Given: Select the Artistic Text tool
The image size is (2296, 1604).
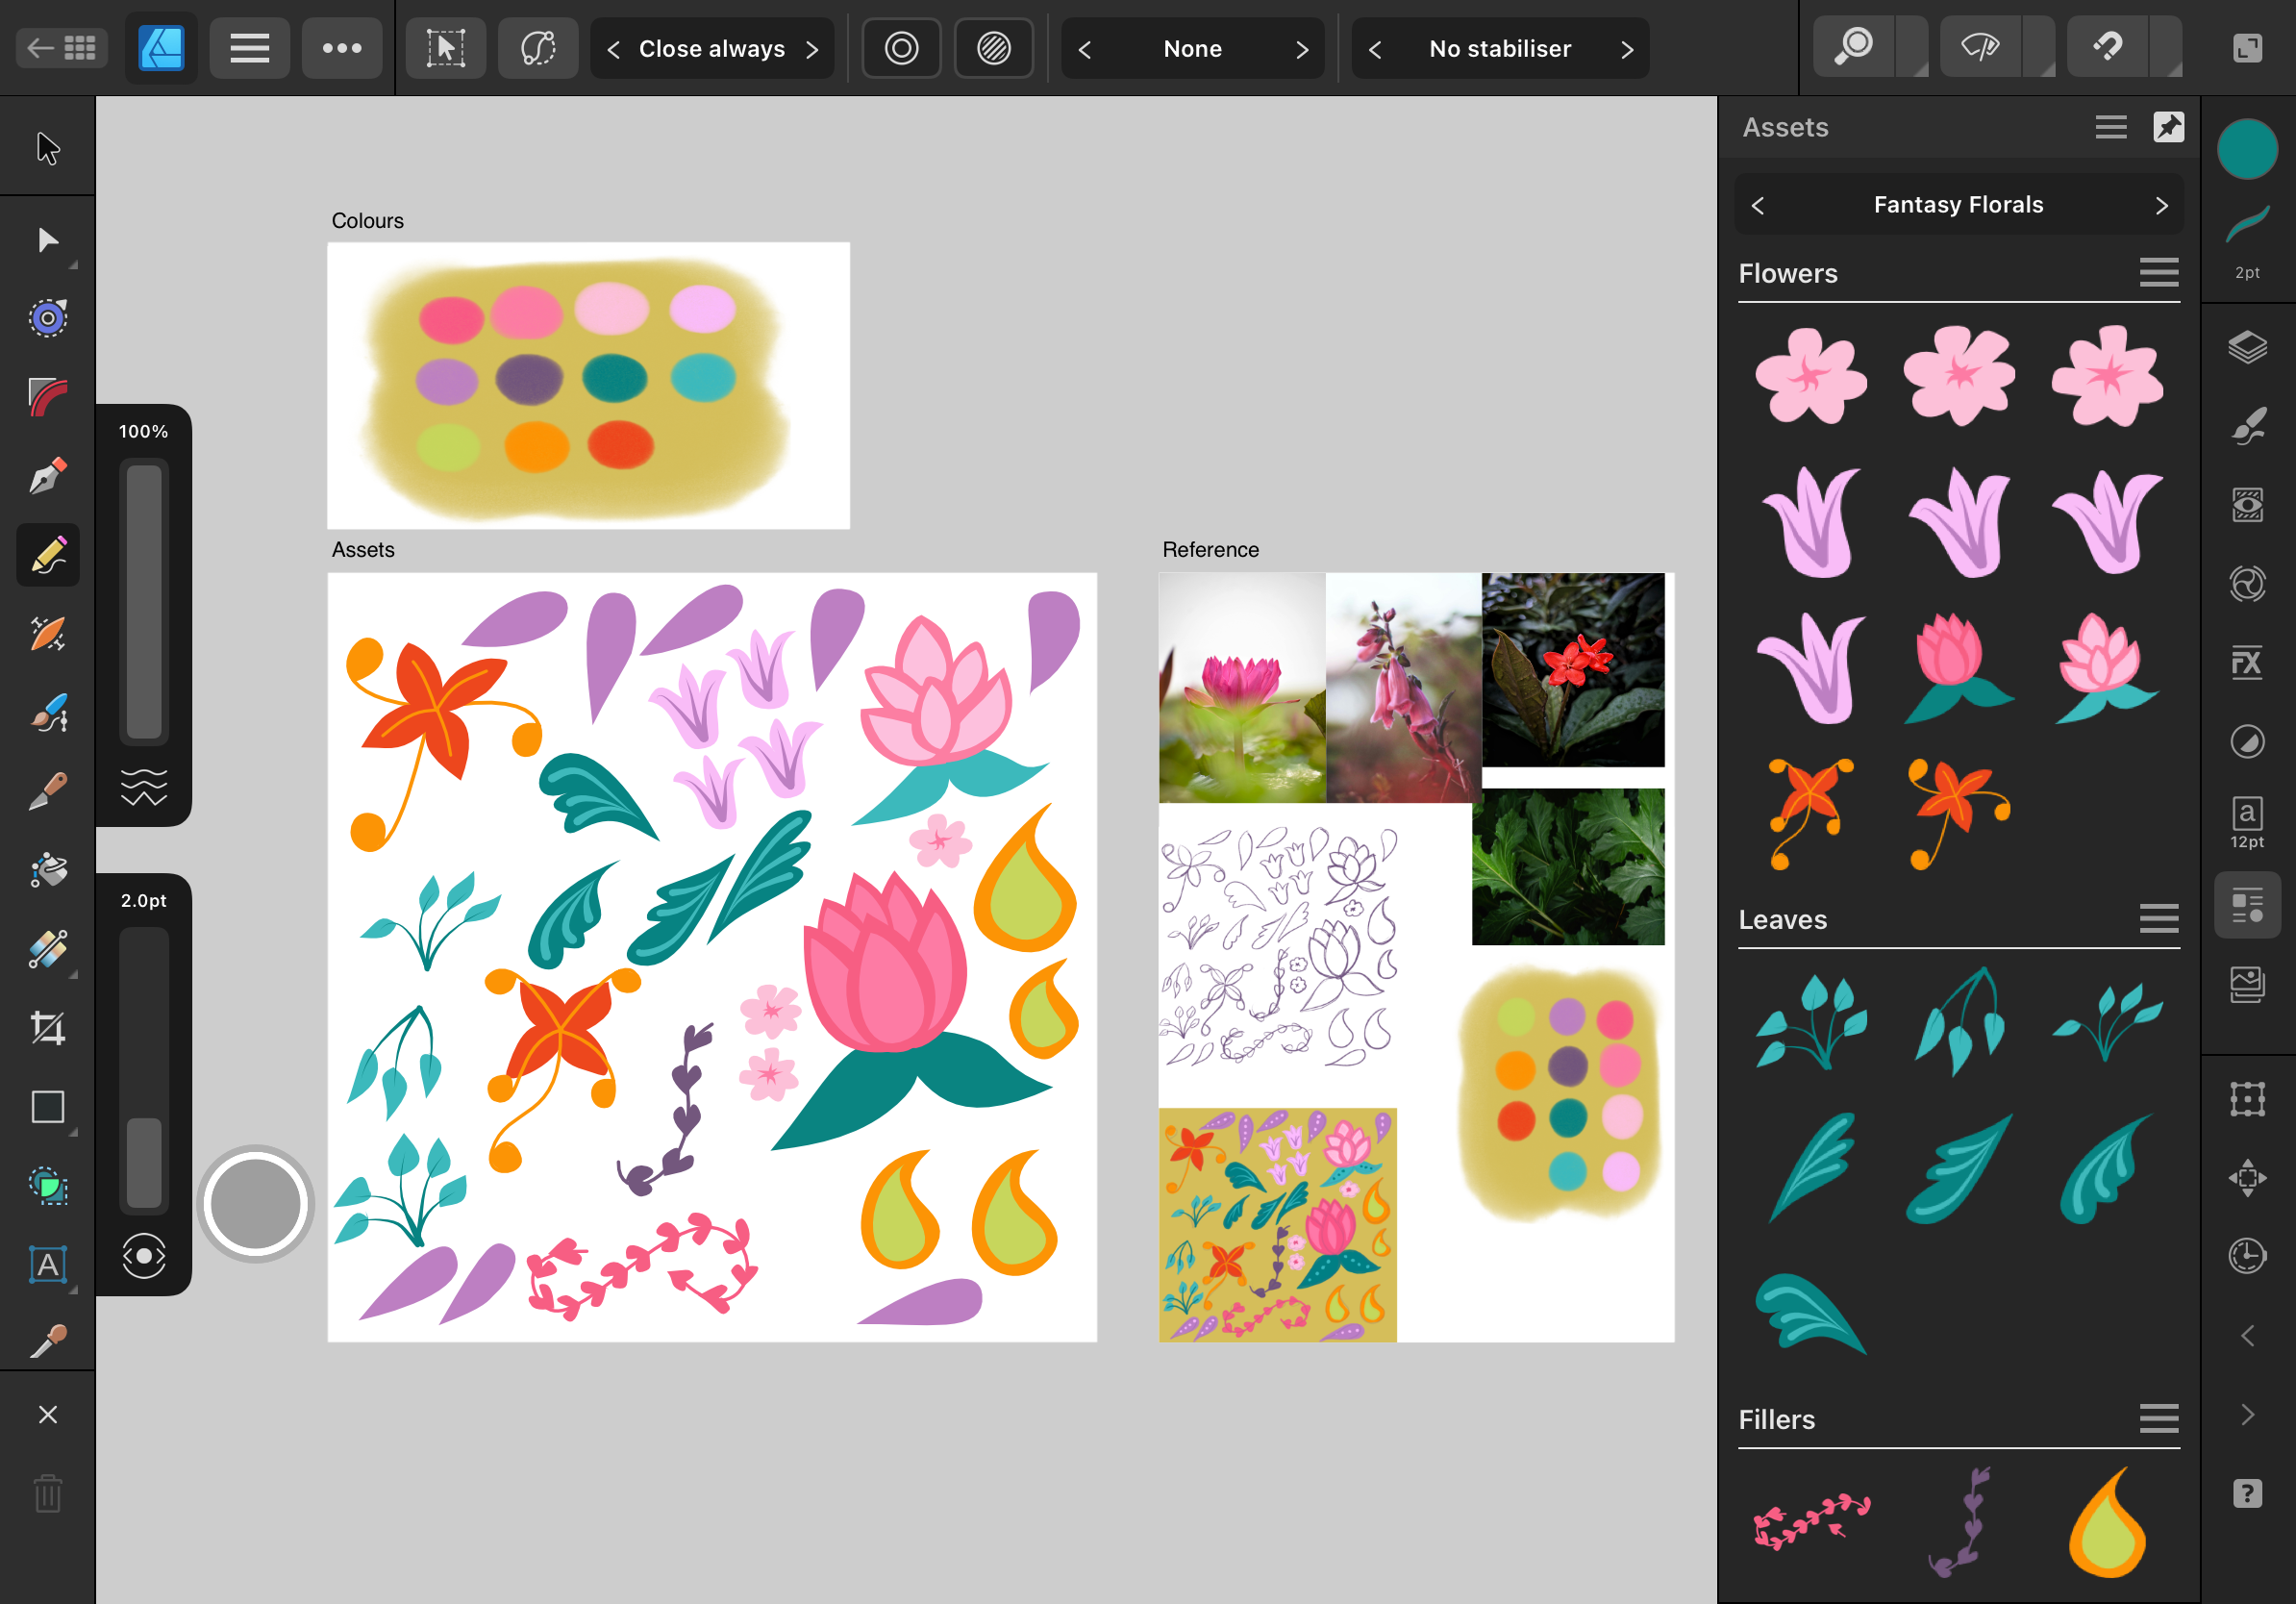Looking at the screenshot, I should (x=47, y=1265).
